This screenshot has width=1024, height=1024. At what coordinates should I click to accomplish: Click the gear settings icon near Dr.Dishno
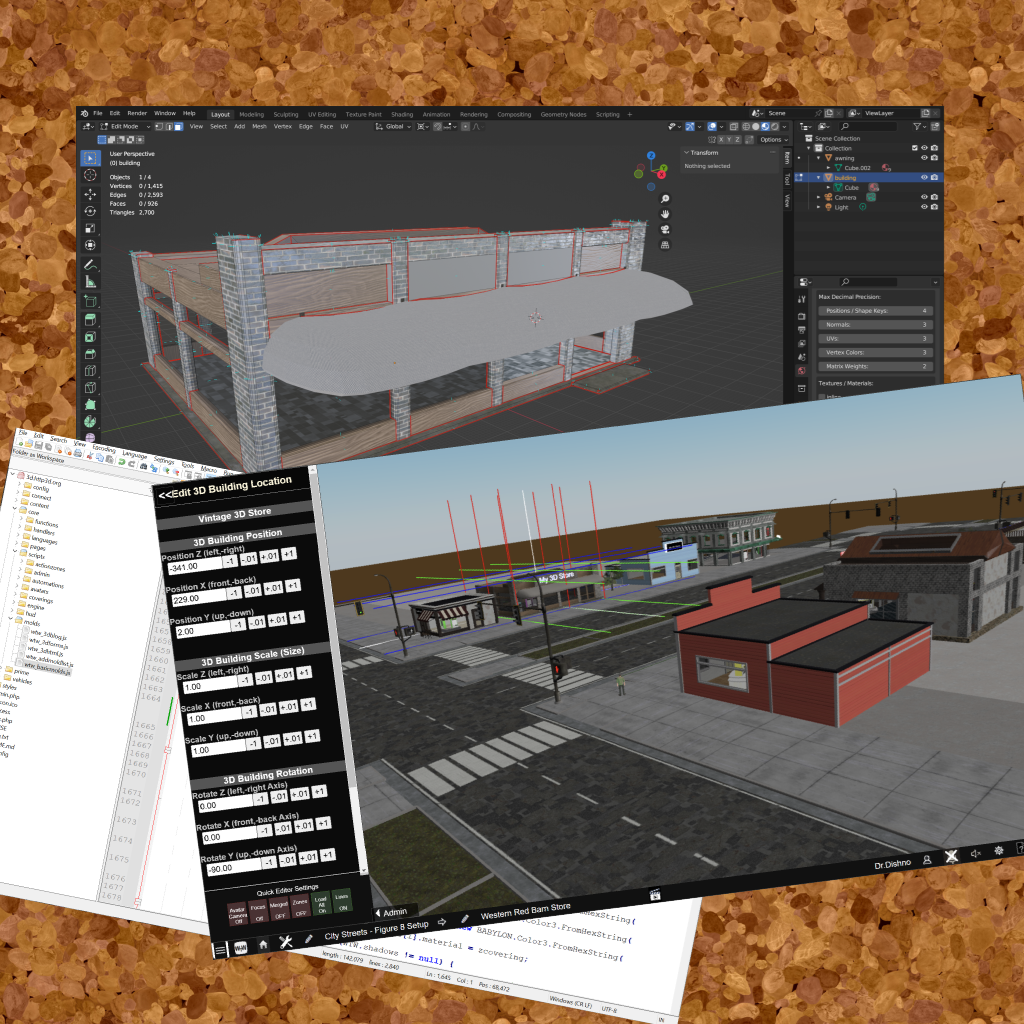pos(999,850)
